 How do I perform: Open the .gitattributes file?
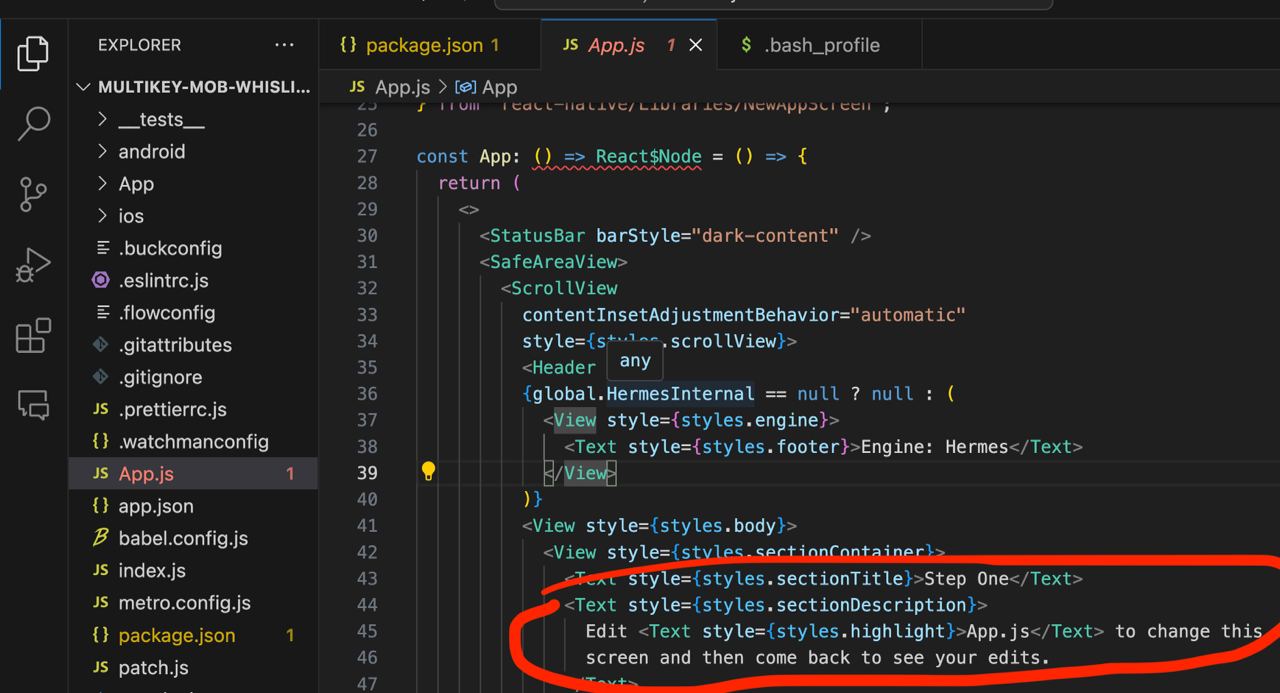click(x=193, y=345)
